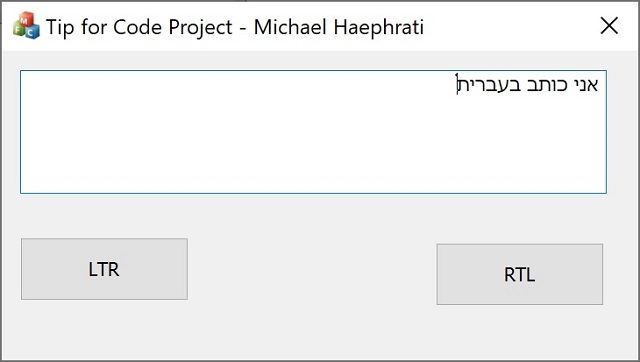The width and height of the screenshot is (640, 362).
Task: Click 'Michael Haephrati' in the title bar
Action: pos(338,27)
